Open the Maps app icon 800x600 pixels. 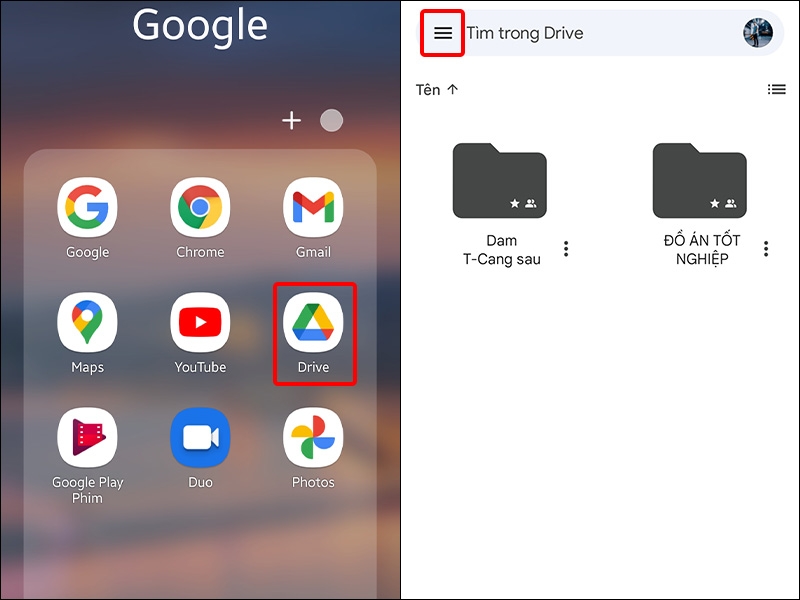[87, 322]
